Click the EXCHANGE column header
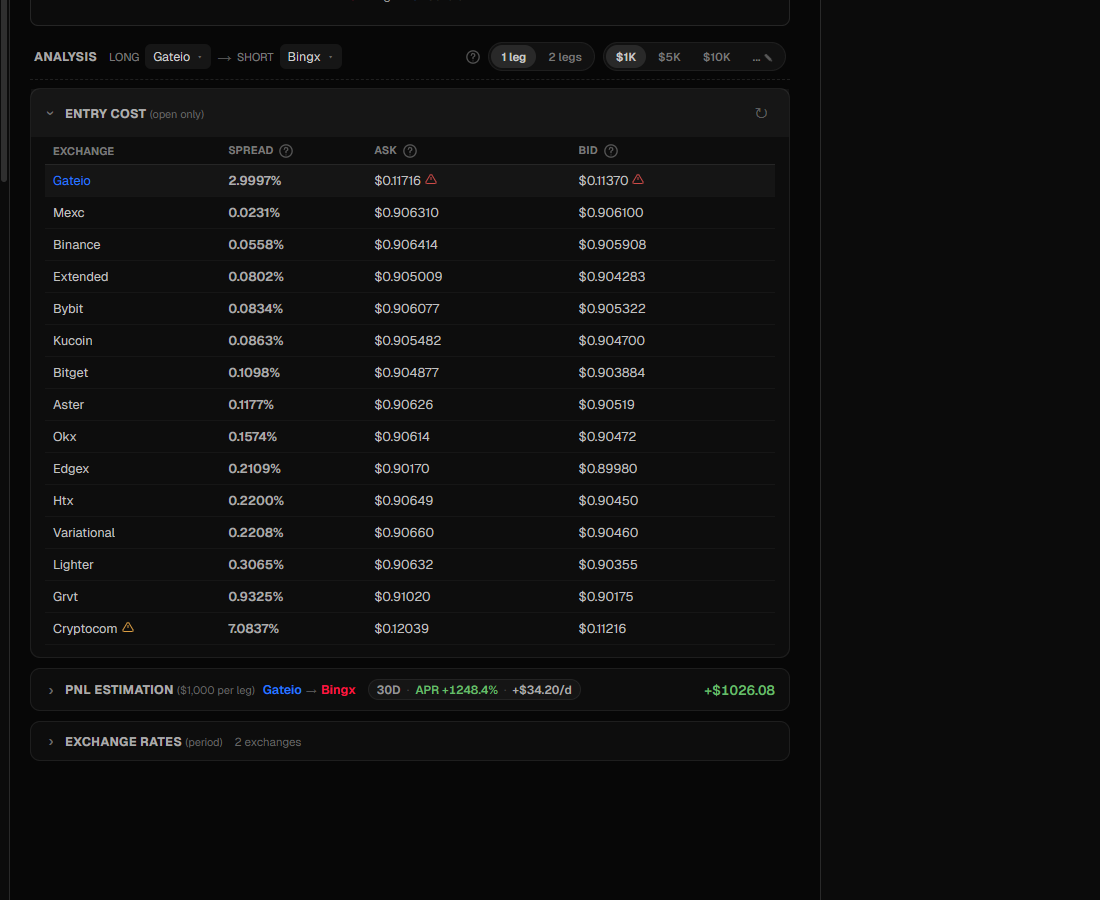The height and width of the screenshot is (900, 1100). [x=83, y=151]
